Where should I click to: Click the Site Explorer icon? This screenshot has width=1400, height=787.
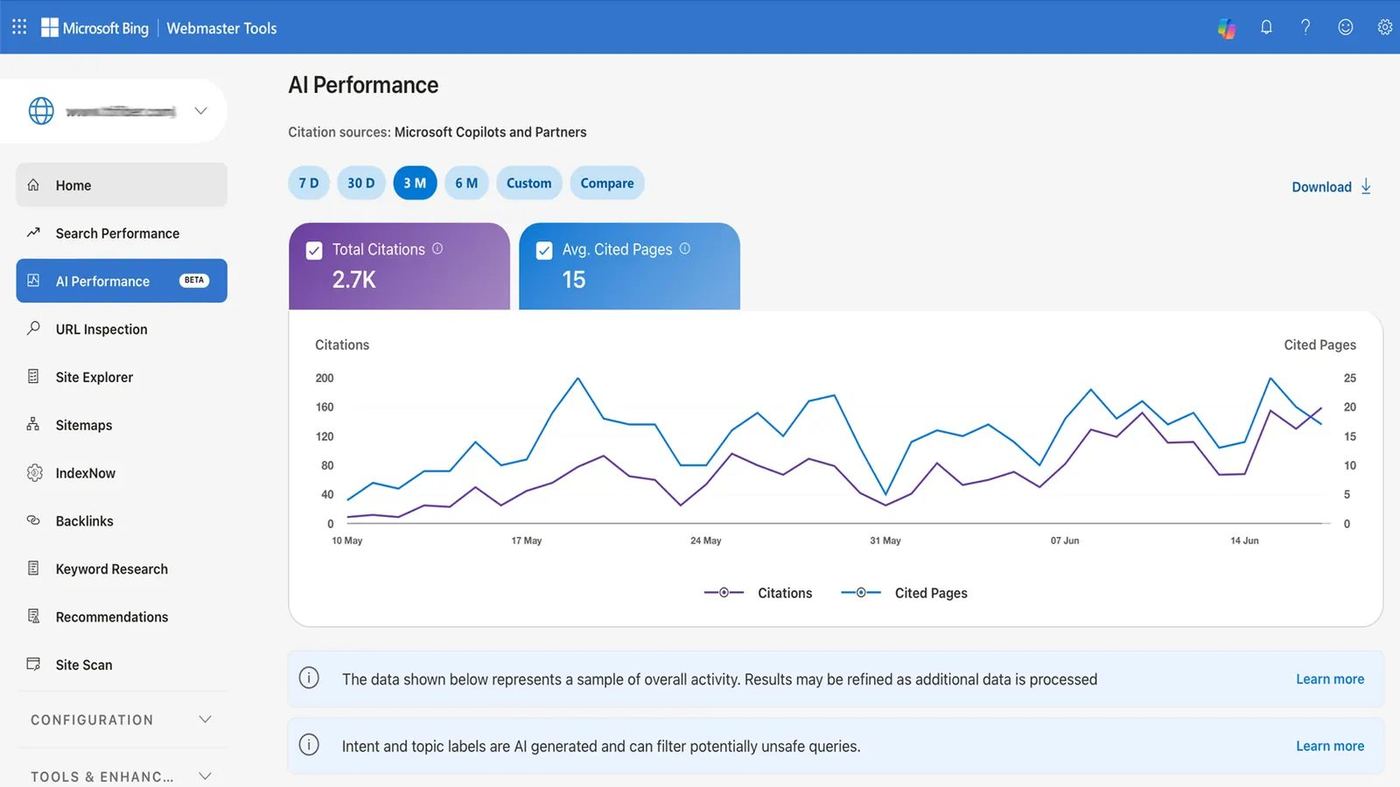(33, 377)
